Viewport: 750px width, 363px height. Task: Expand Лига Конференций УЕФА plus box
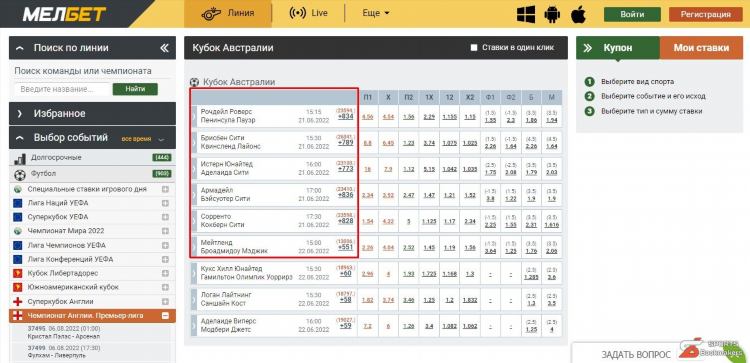click(165, 259)
